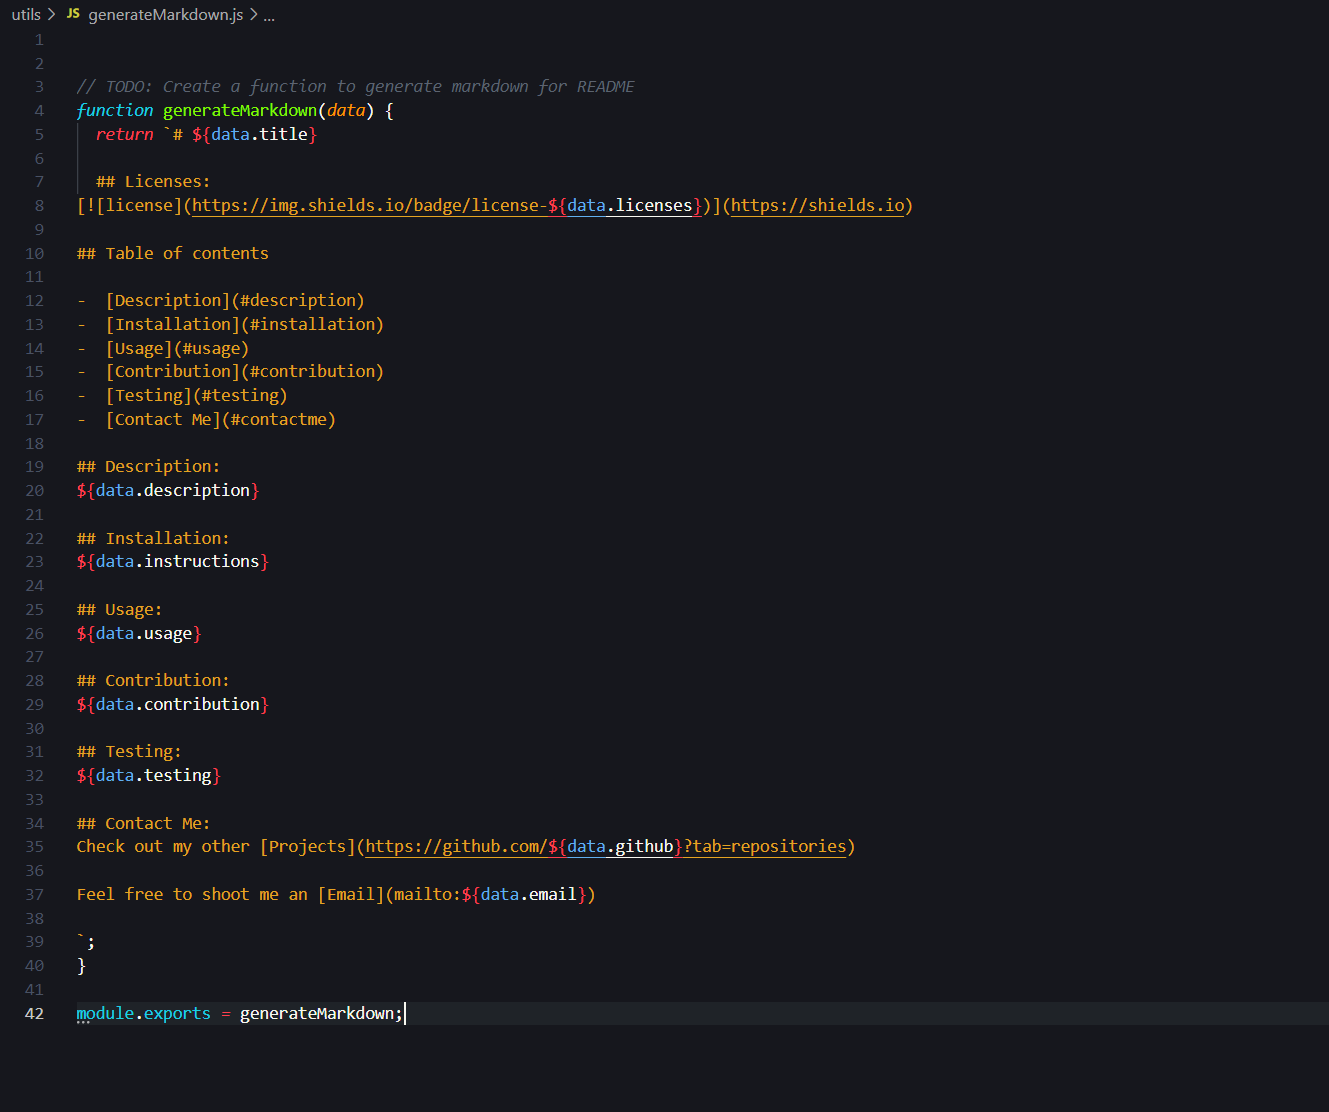The image size is (1329, 1112).
Task: Open the github.com repositories link on line 35
Action: click(x=460, y=846)
